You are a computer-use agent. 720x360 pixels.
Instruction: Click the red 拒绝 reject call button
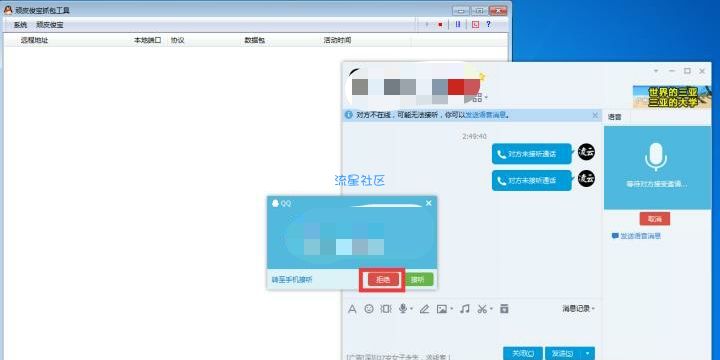pos(383,280)
